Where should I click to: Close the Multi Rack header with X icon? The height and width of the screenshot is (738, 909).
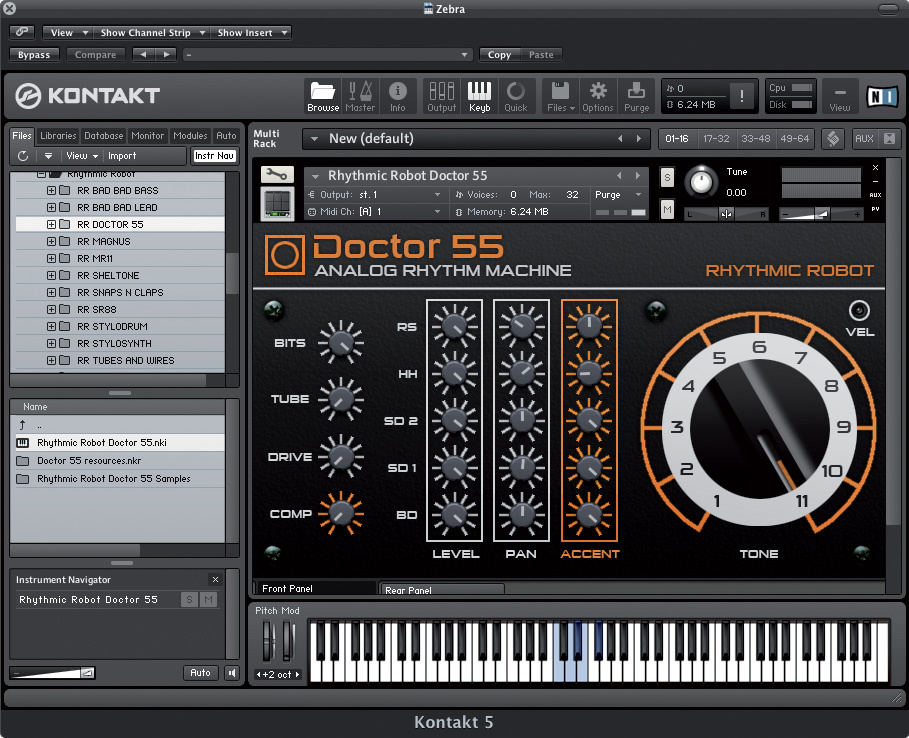(x=889, y=139)
